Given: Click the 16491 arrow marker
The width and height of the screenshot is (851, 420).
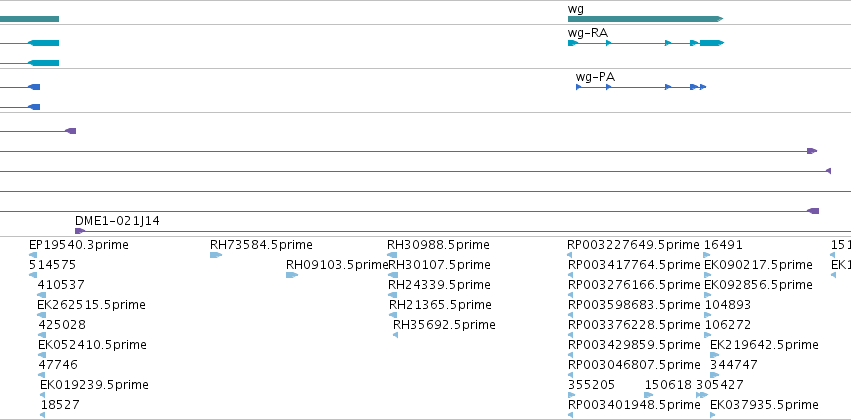Looking at the screenshot, I should click(x=707, y=255).
